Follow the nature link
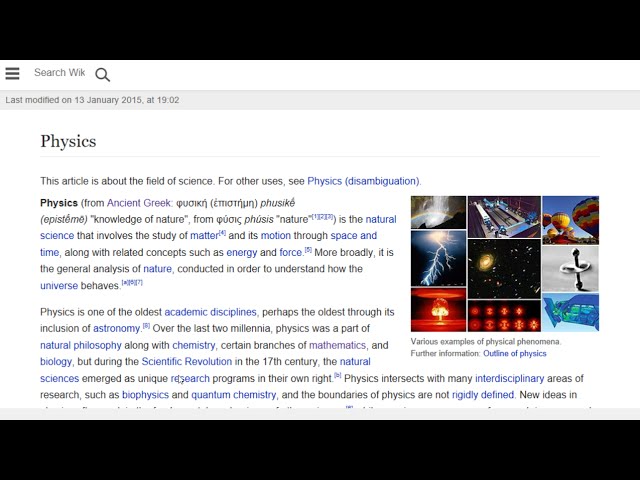The width and height of the screenshot is (640, 480). 158,269
